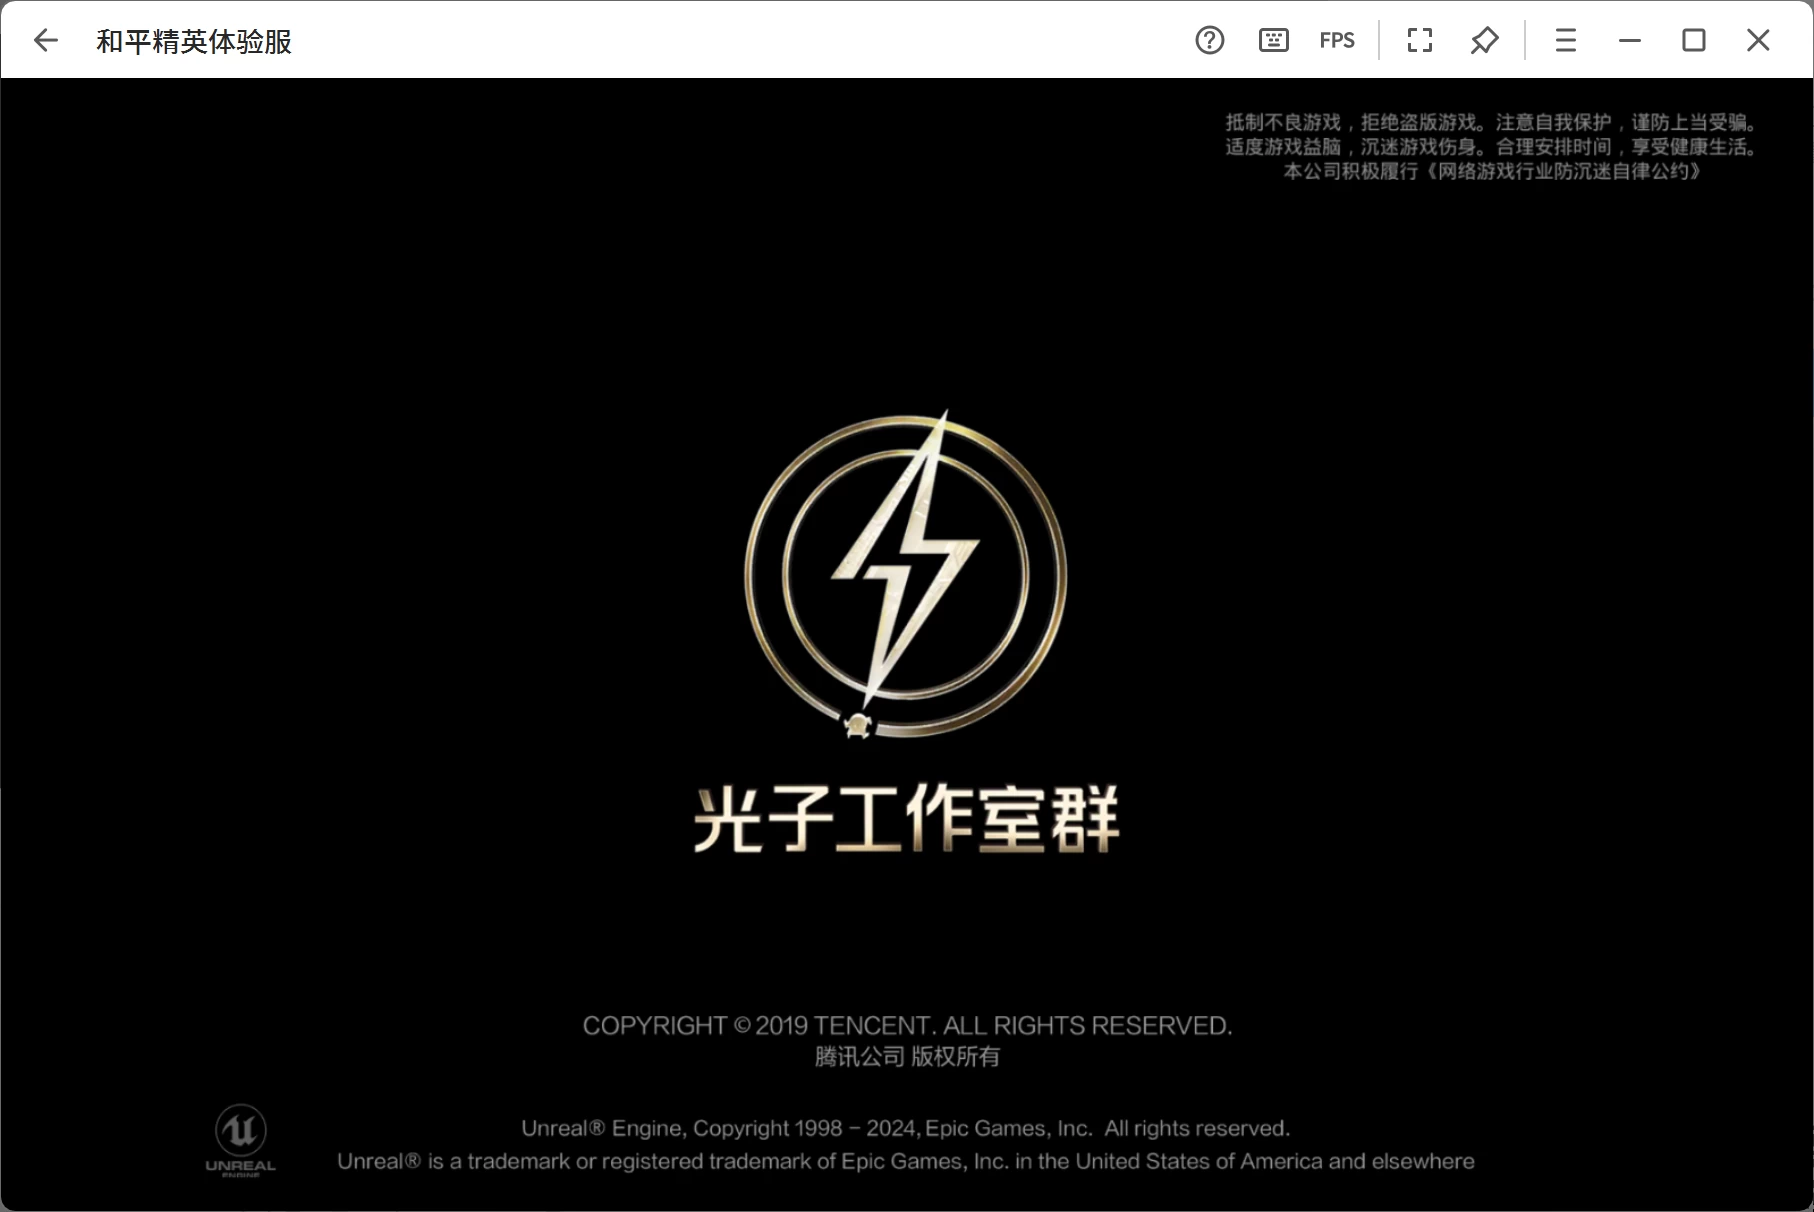Click the Unreal Engine copyright 1998–2024 line
Viewport: 1814px width, 1212px height.
(906, 1129)
